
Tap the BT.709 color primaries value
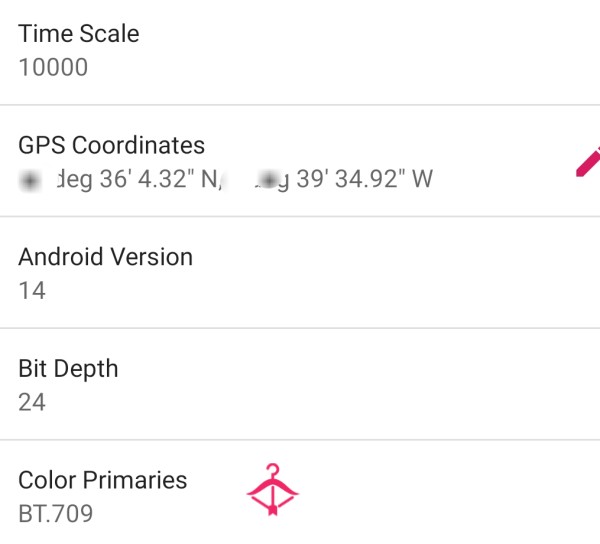tap(56, 514)
